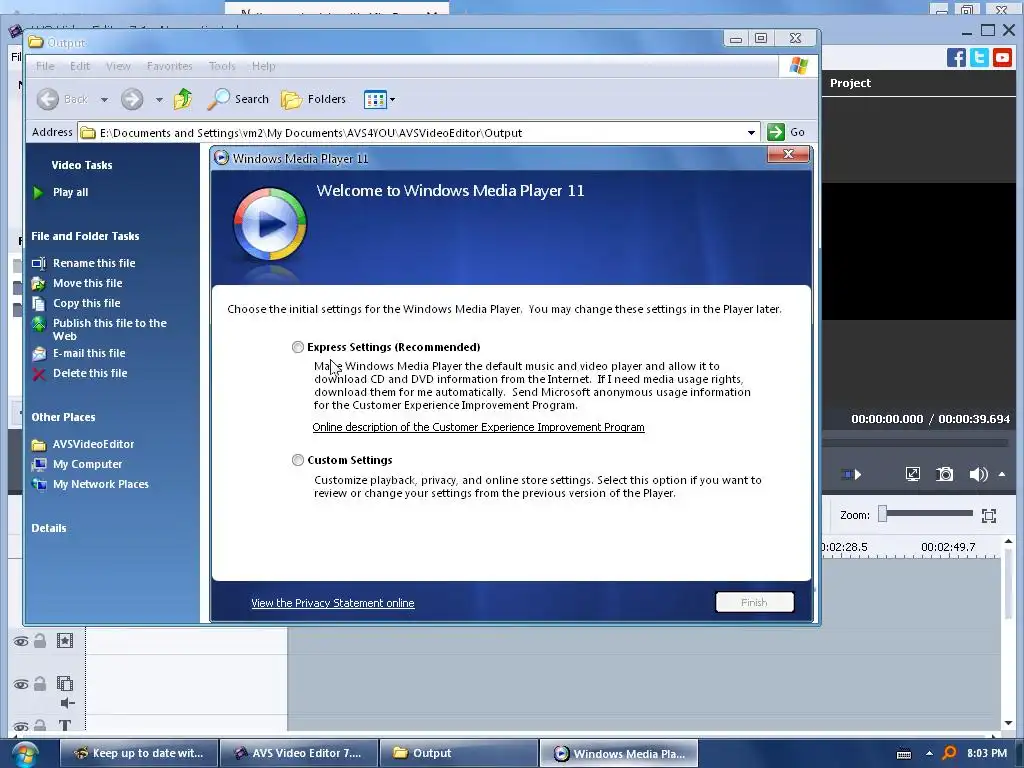Click the Play all task link
This screenshot has width=1024, height=768.
(71, 192)
